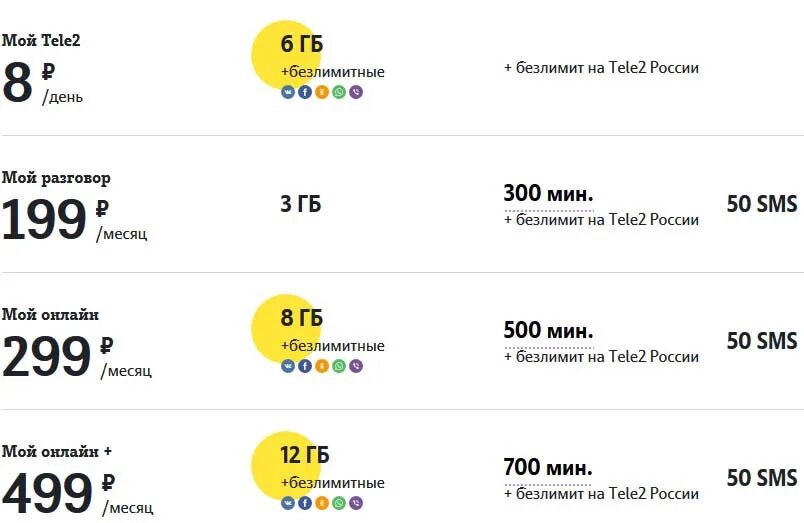The width and height of the screenshot is (804, 523).
Task: Click the underlined 300 мин. text
Action: tap(549, 194)
